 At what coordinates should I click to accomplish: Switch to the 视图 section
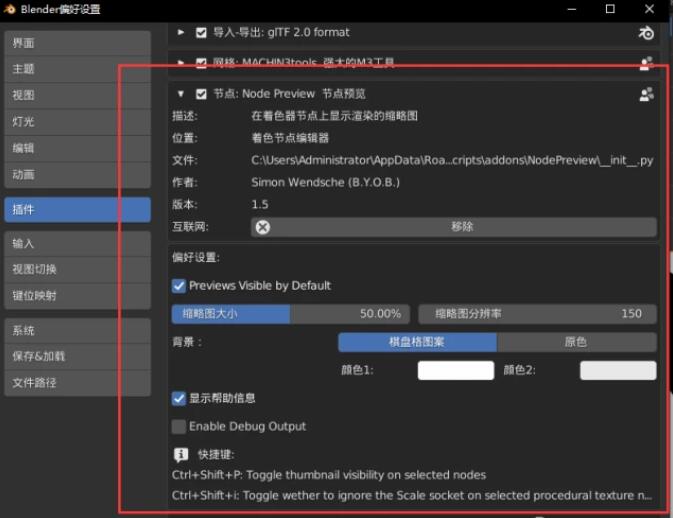click(x=78, y=95)
